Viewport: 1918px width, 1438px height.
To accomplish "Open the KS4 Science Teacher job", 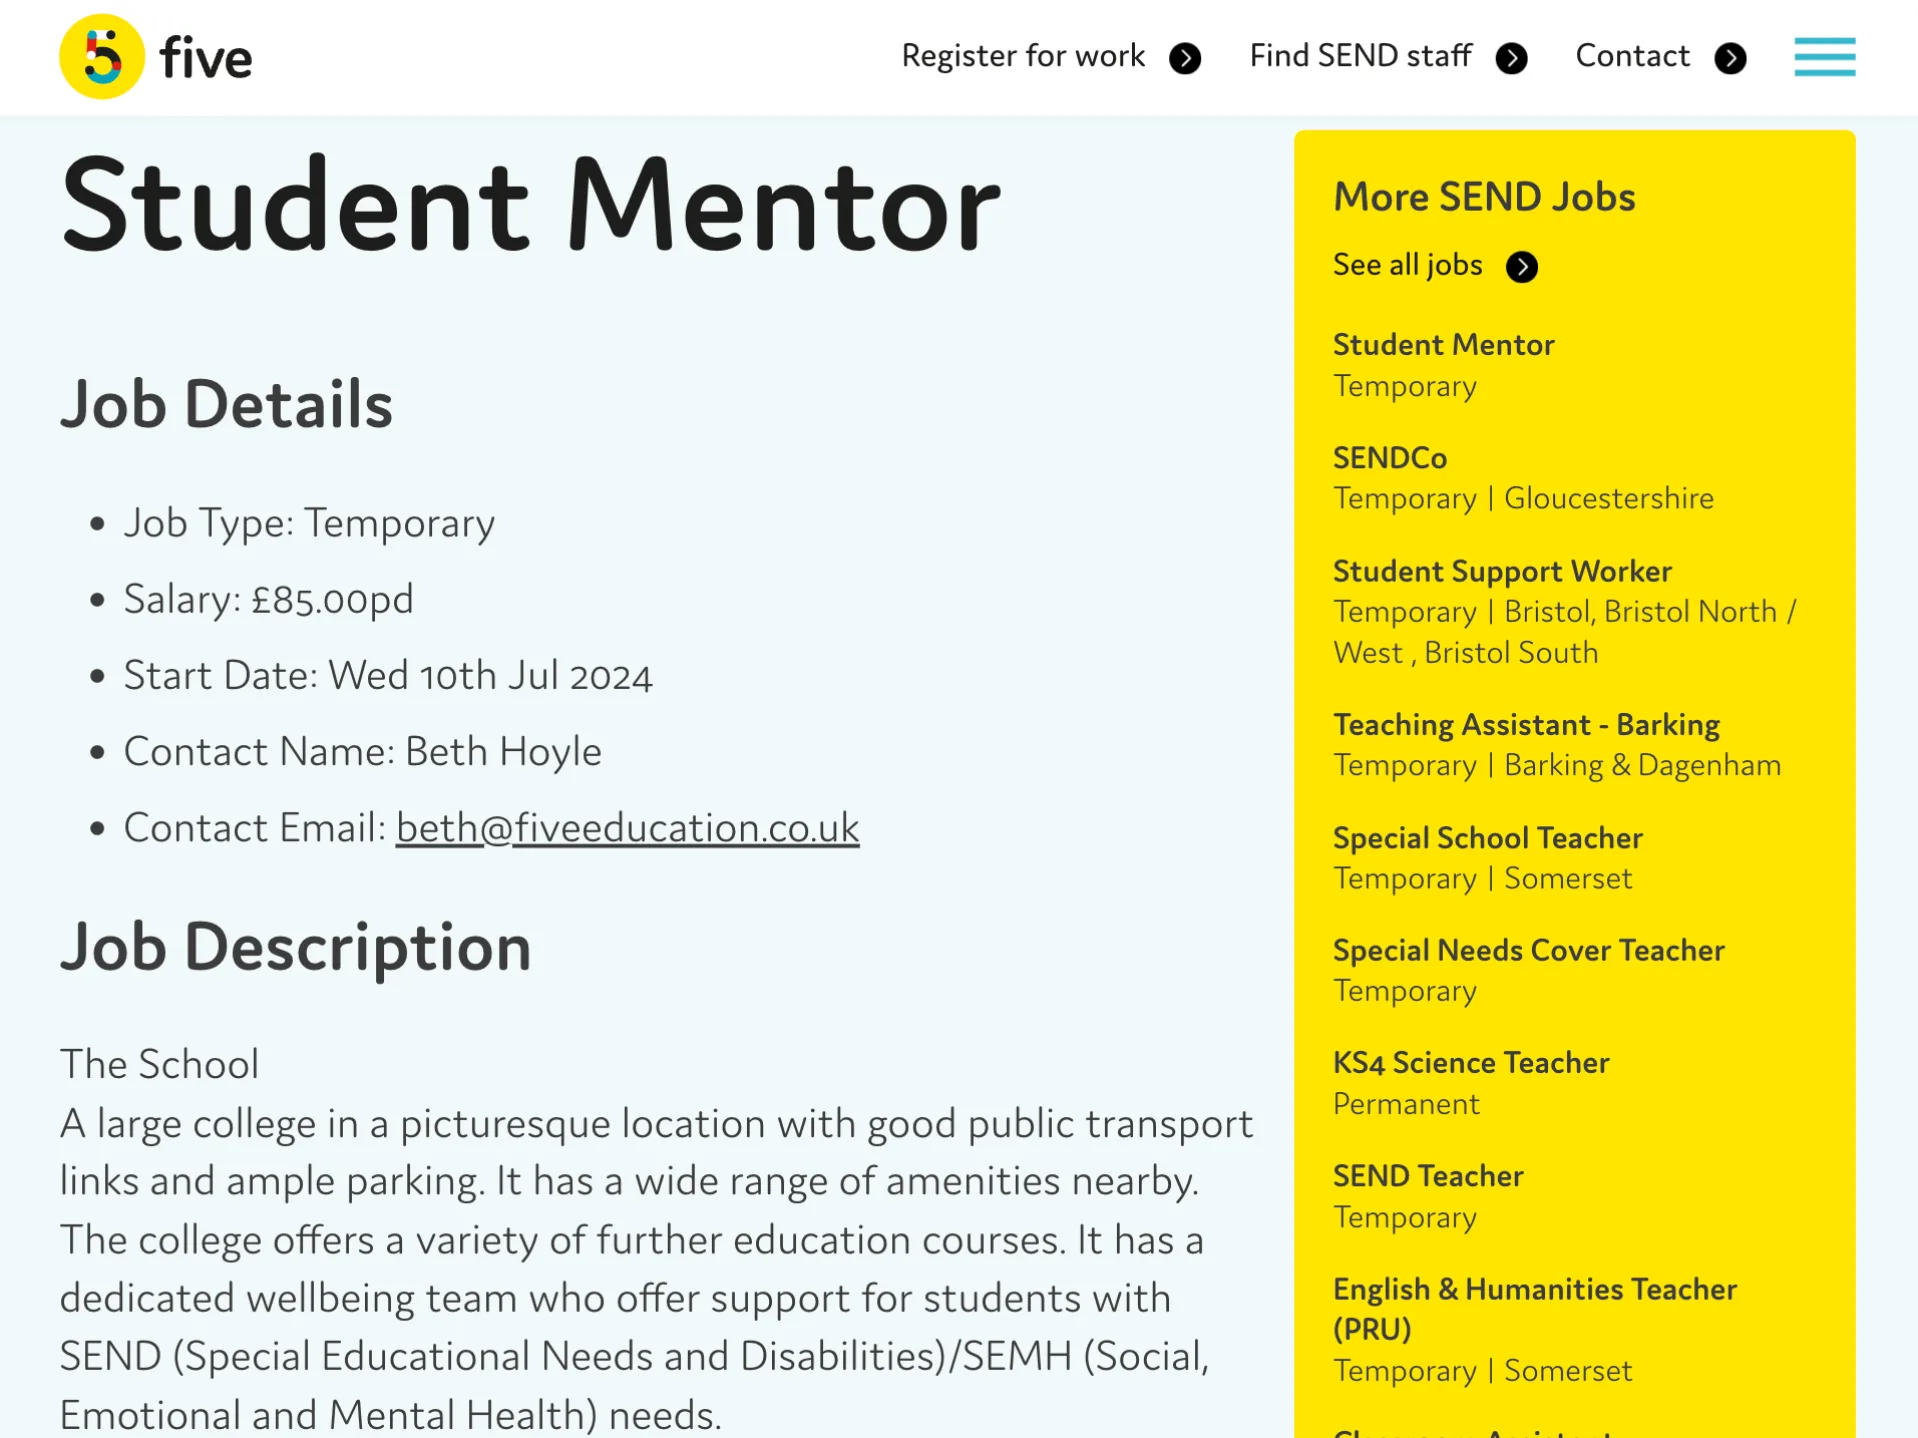I will coord(1470,1063).
